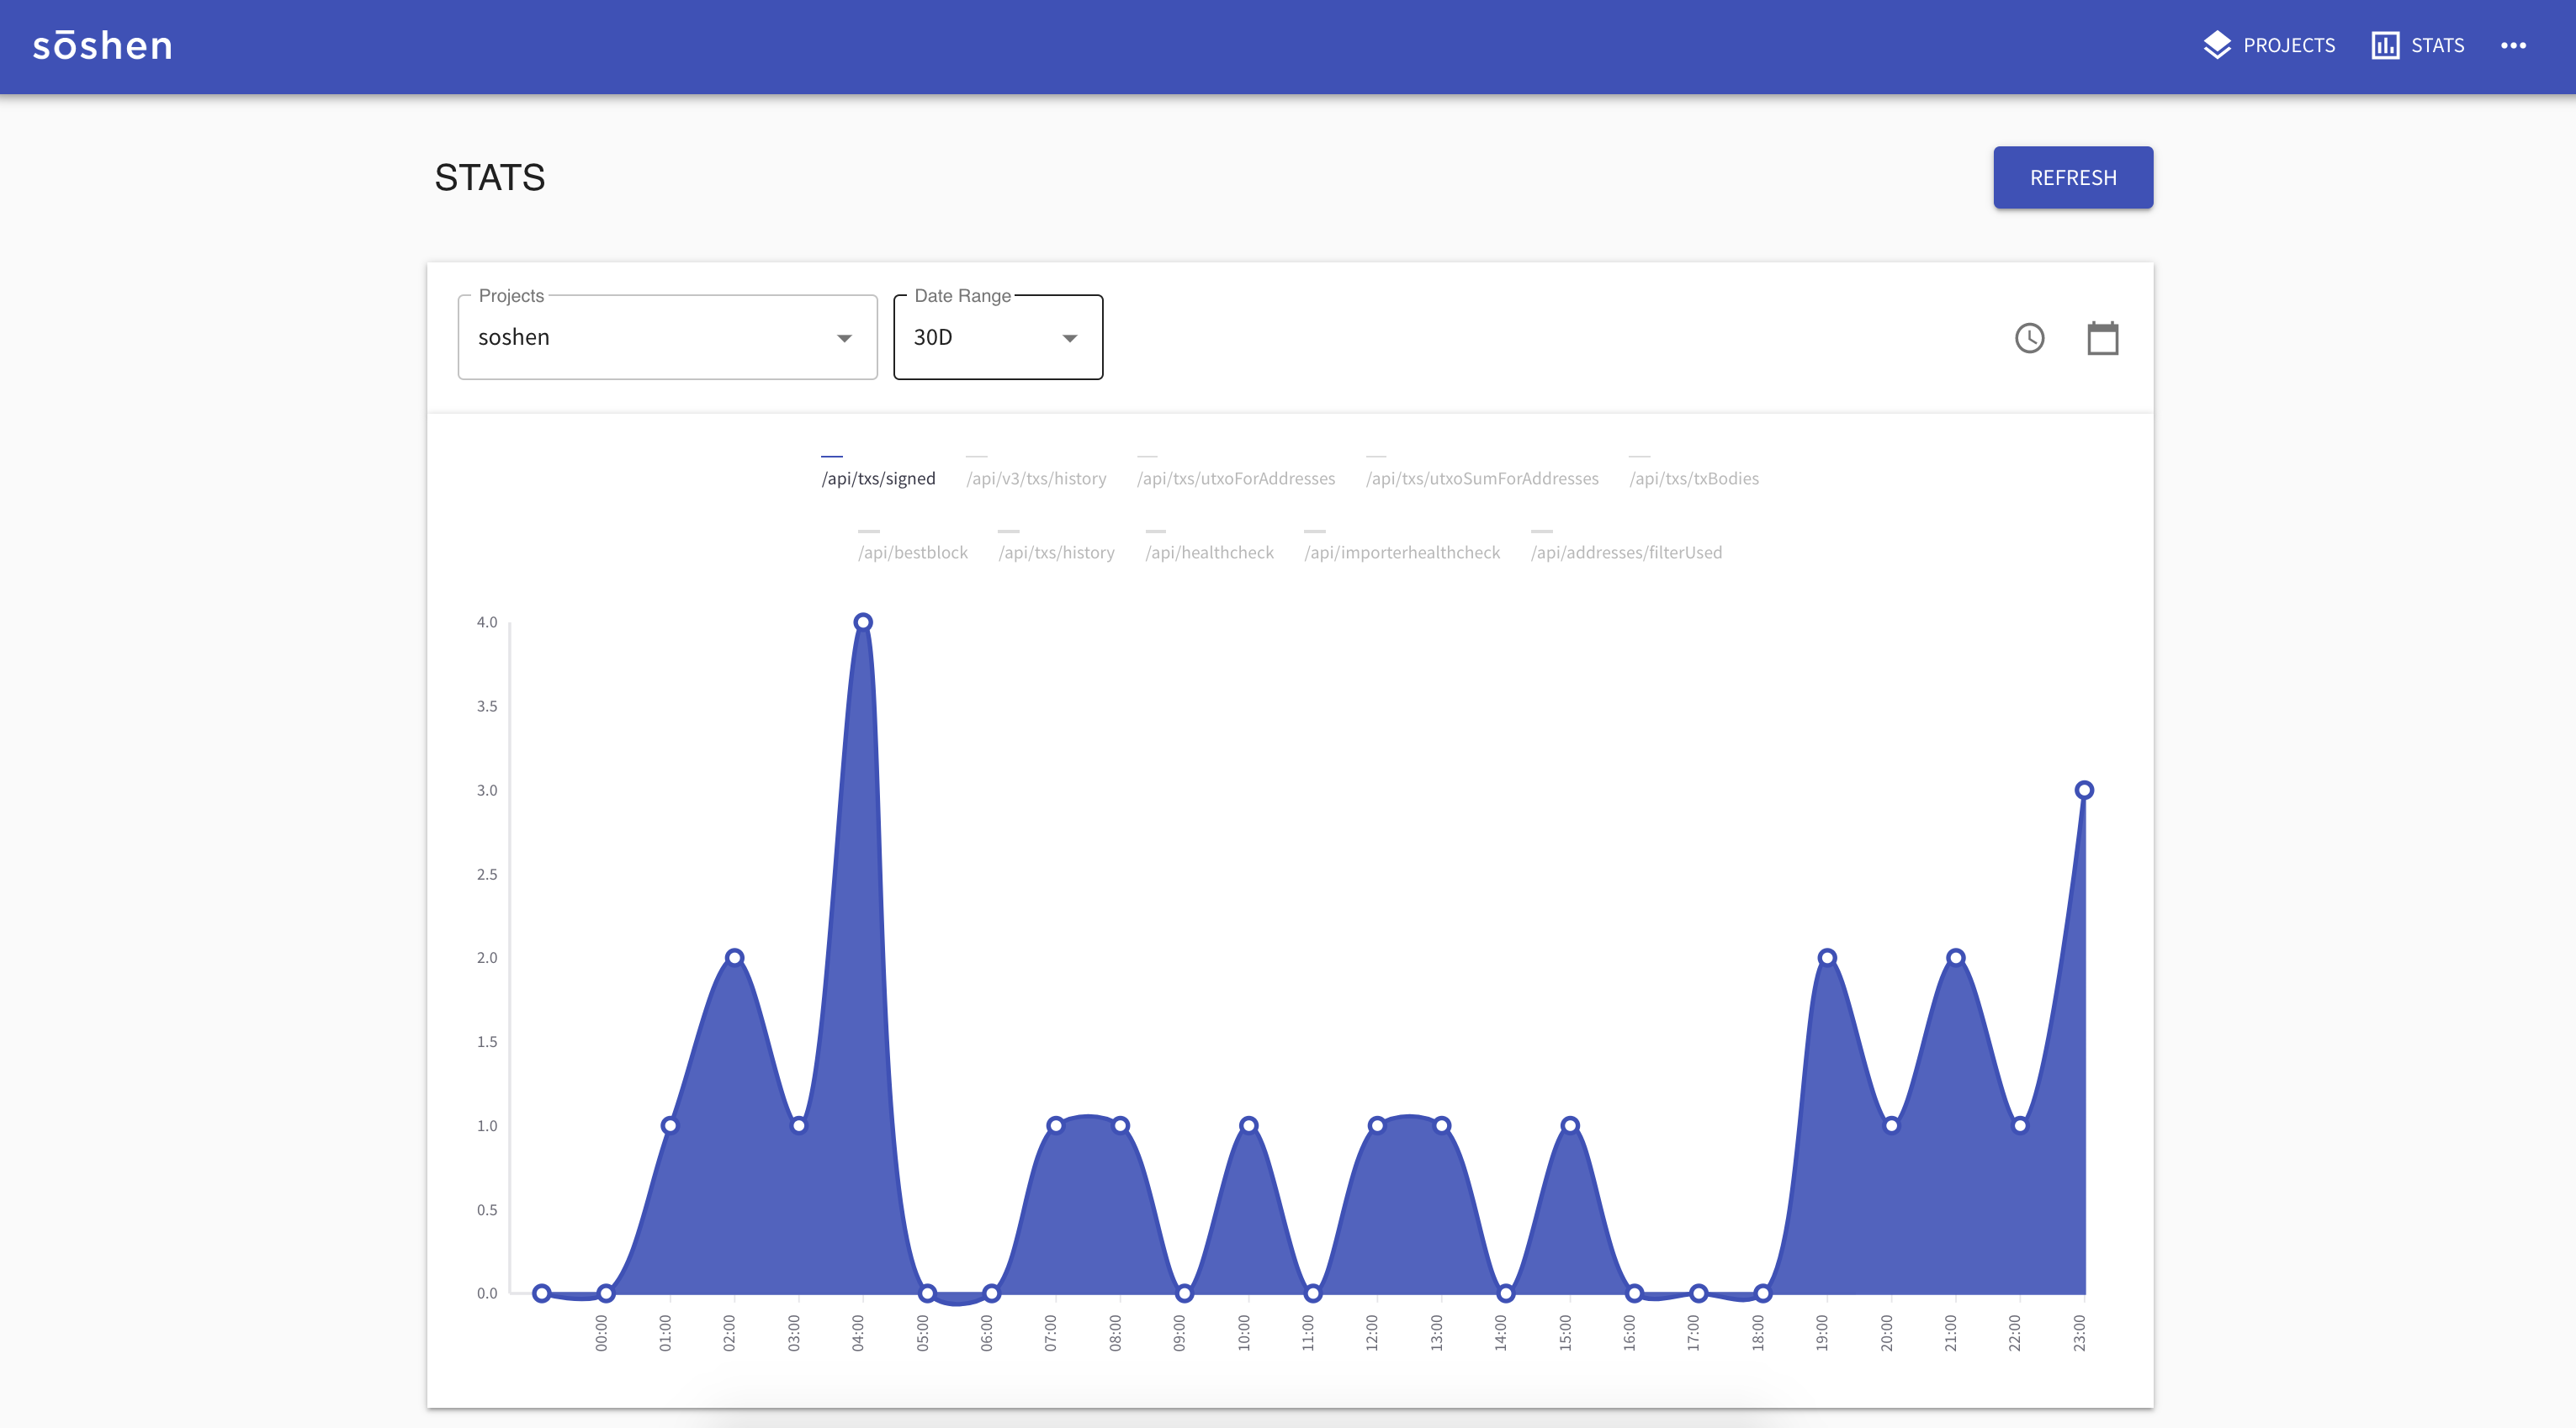Image resolution: width=2576 pixels, height=1428 pixels.
Task: Click the soshen logo
Action: (102, 46)
